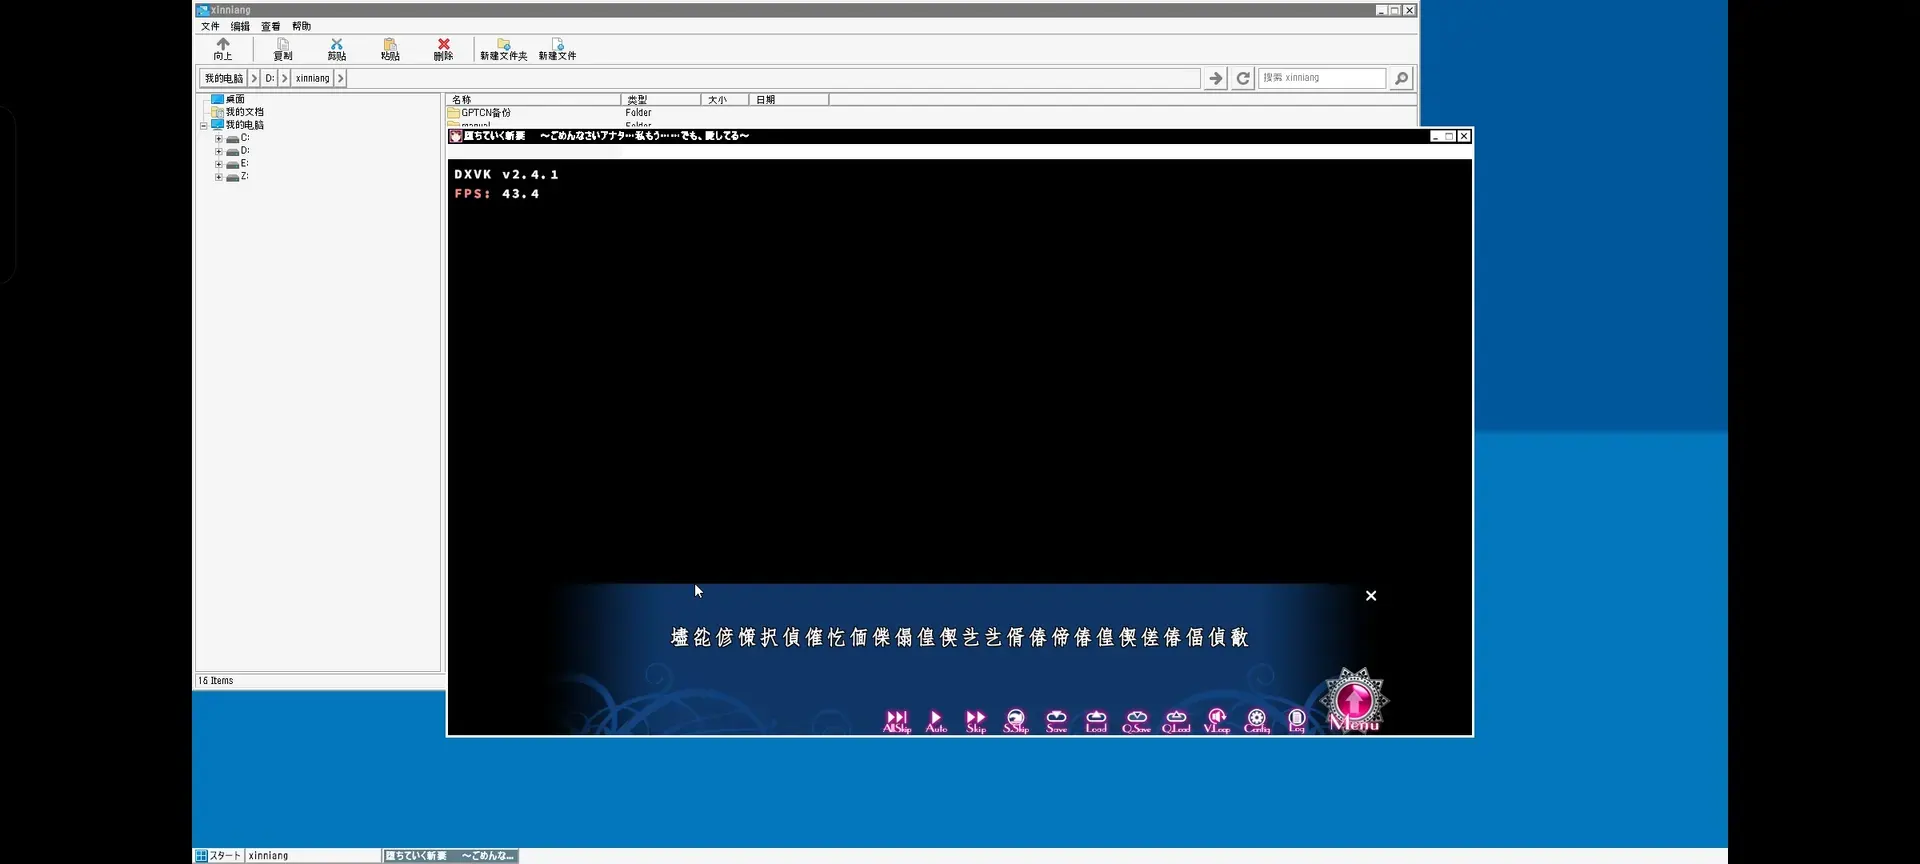Screen dimensions: 1920x864
Task: Open dropdown arrow after xinniang breadcrumb
Action: (x=340, y=78)
